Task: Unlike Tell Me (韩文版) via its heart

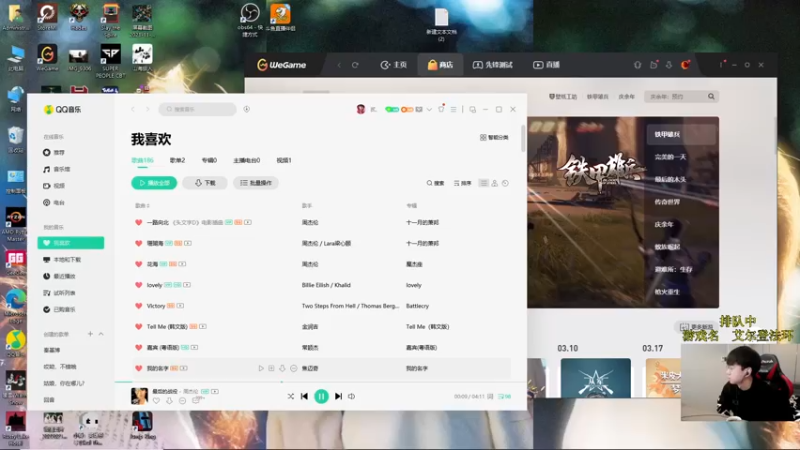Action: click(138, 327)
